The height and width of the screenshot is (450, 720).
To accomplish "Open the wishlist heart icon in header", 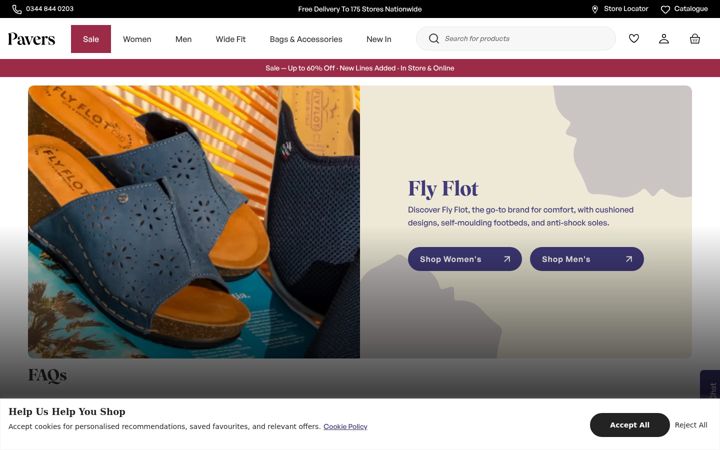I will 634,39.
